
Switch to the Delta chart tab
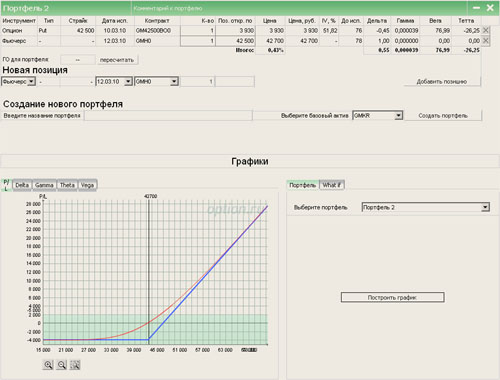(22, 185)
